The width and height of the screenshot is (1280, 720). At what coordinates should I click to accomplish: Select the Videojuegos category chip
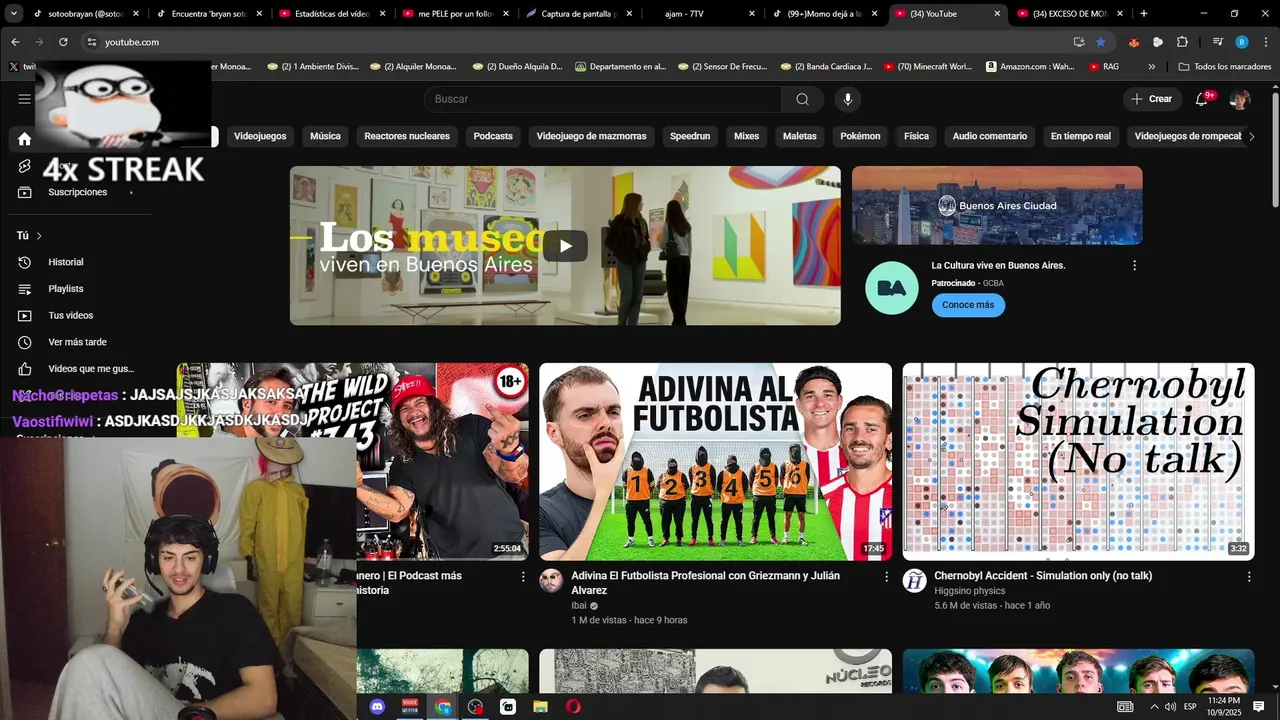260,136
